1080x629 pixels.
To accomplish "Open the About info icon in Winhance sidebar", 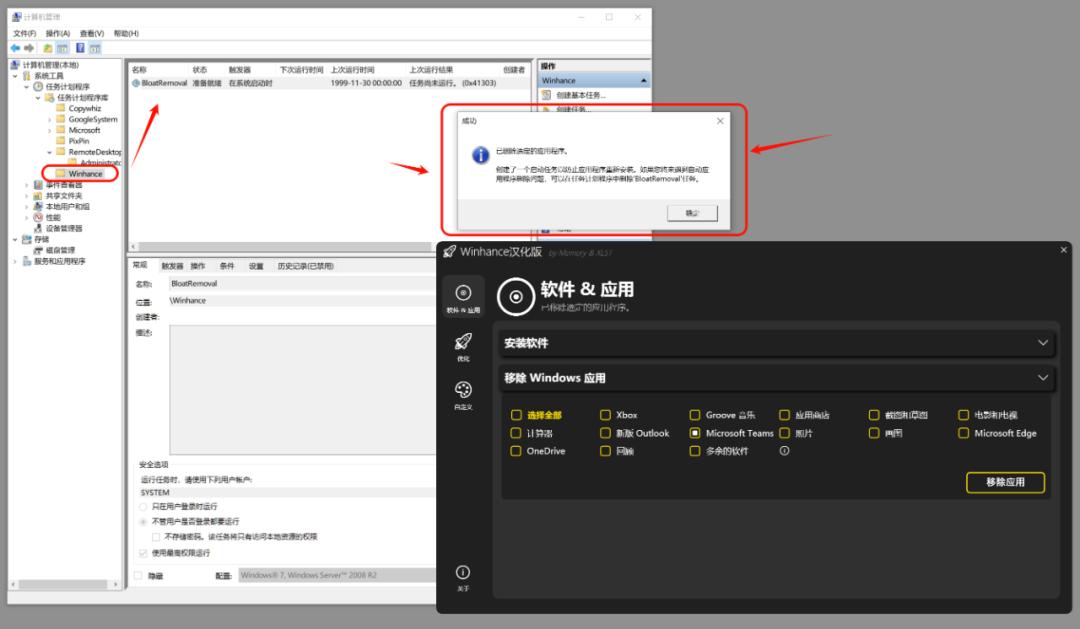I will pyautogui.click(x=463, y=572).
